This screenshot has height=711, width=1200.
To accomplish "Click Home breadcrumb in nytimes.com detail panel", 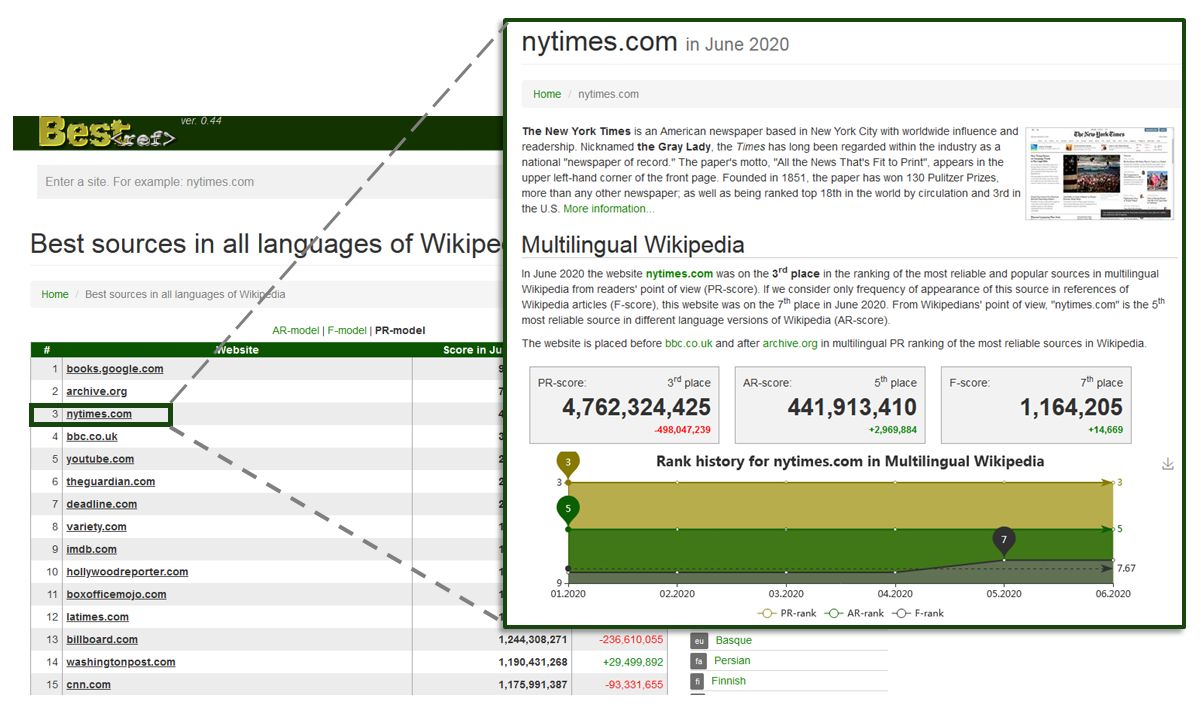I will pyautogui.click(x=547, y=94).
